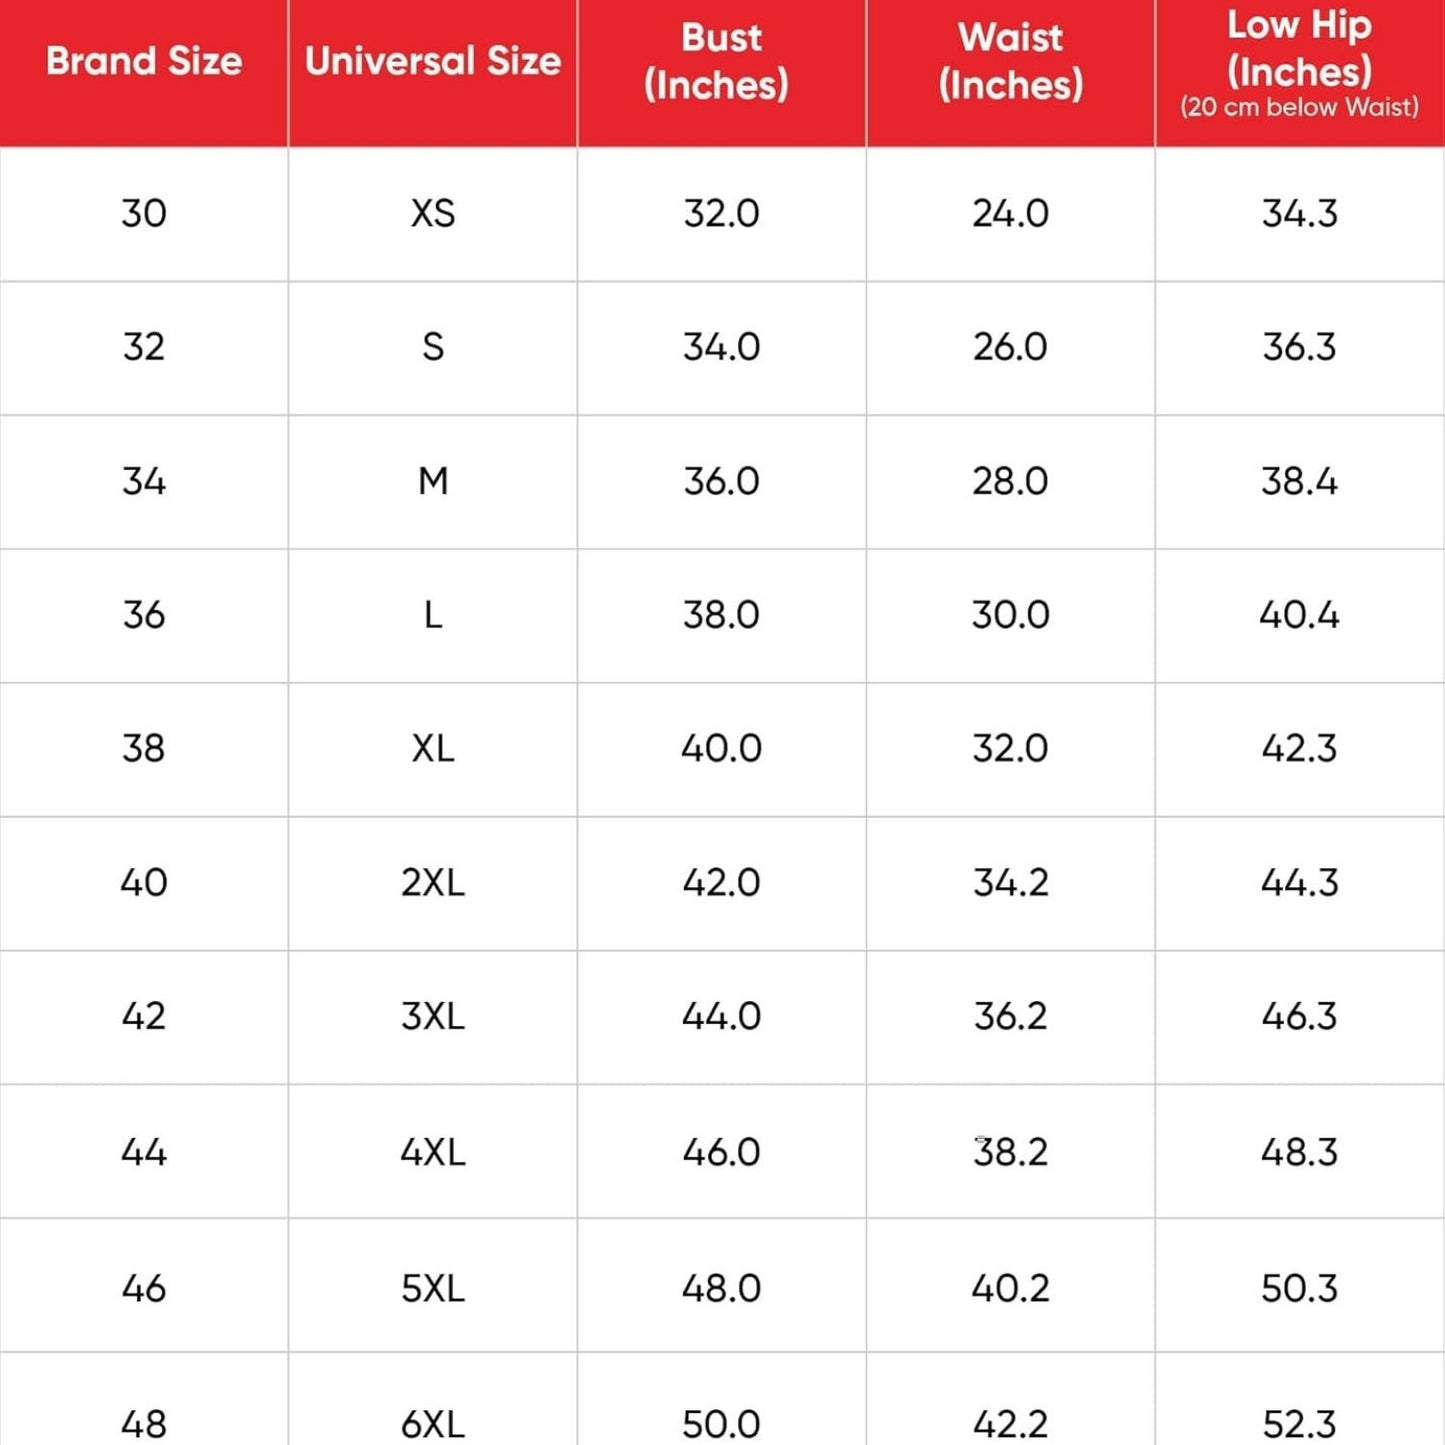
Task: Click the low hip value 34.3
Action: pyautogui.click(x=1300, y=213)
